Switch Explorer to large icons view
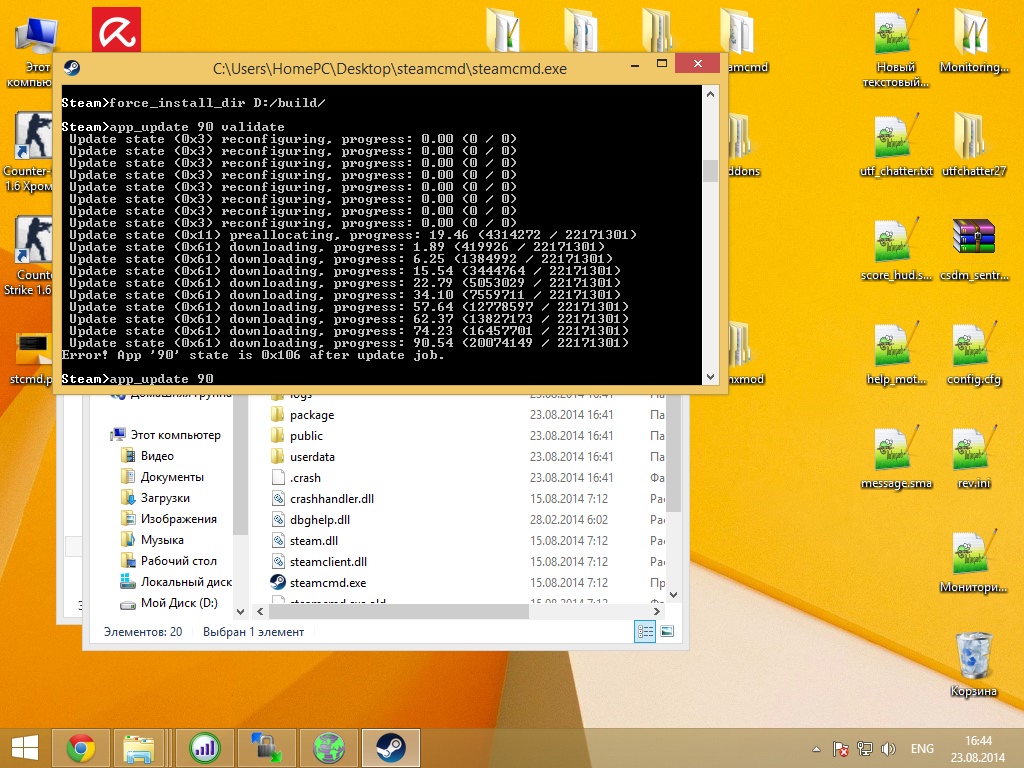 point(667,632)
